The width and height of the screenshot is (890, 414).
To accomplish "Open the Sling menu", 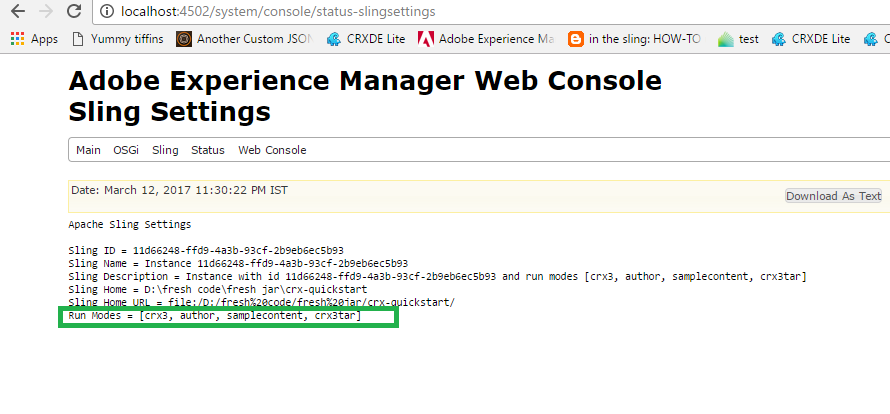I will [165, 150].
